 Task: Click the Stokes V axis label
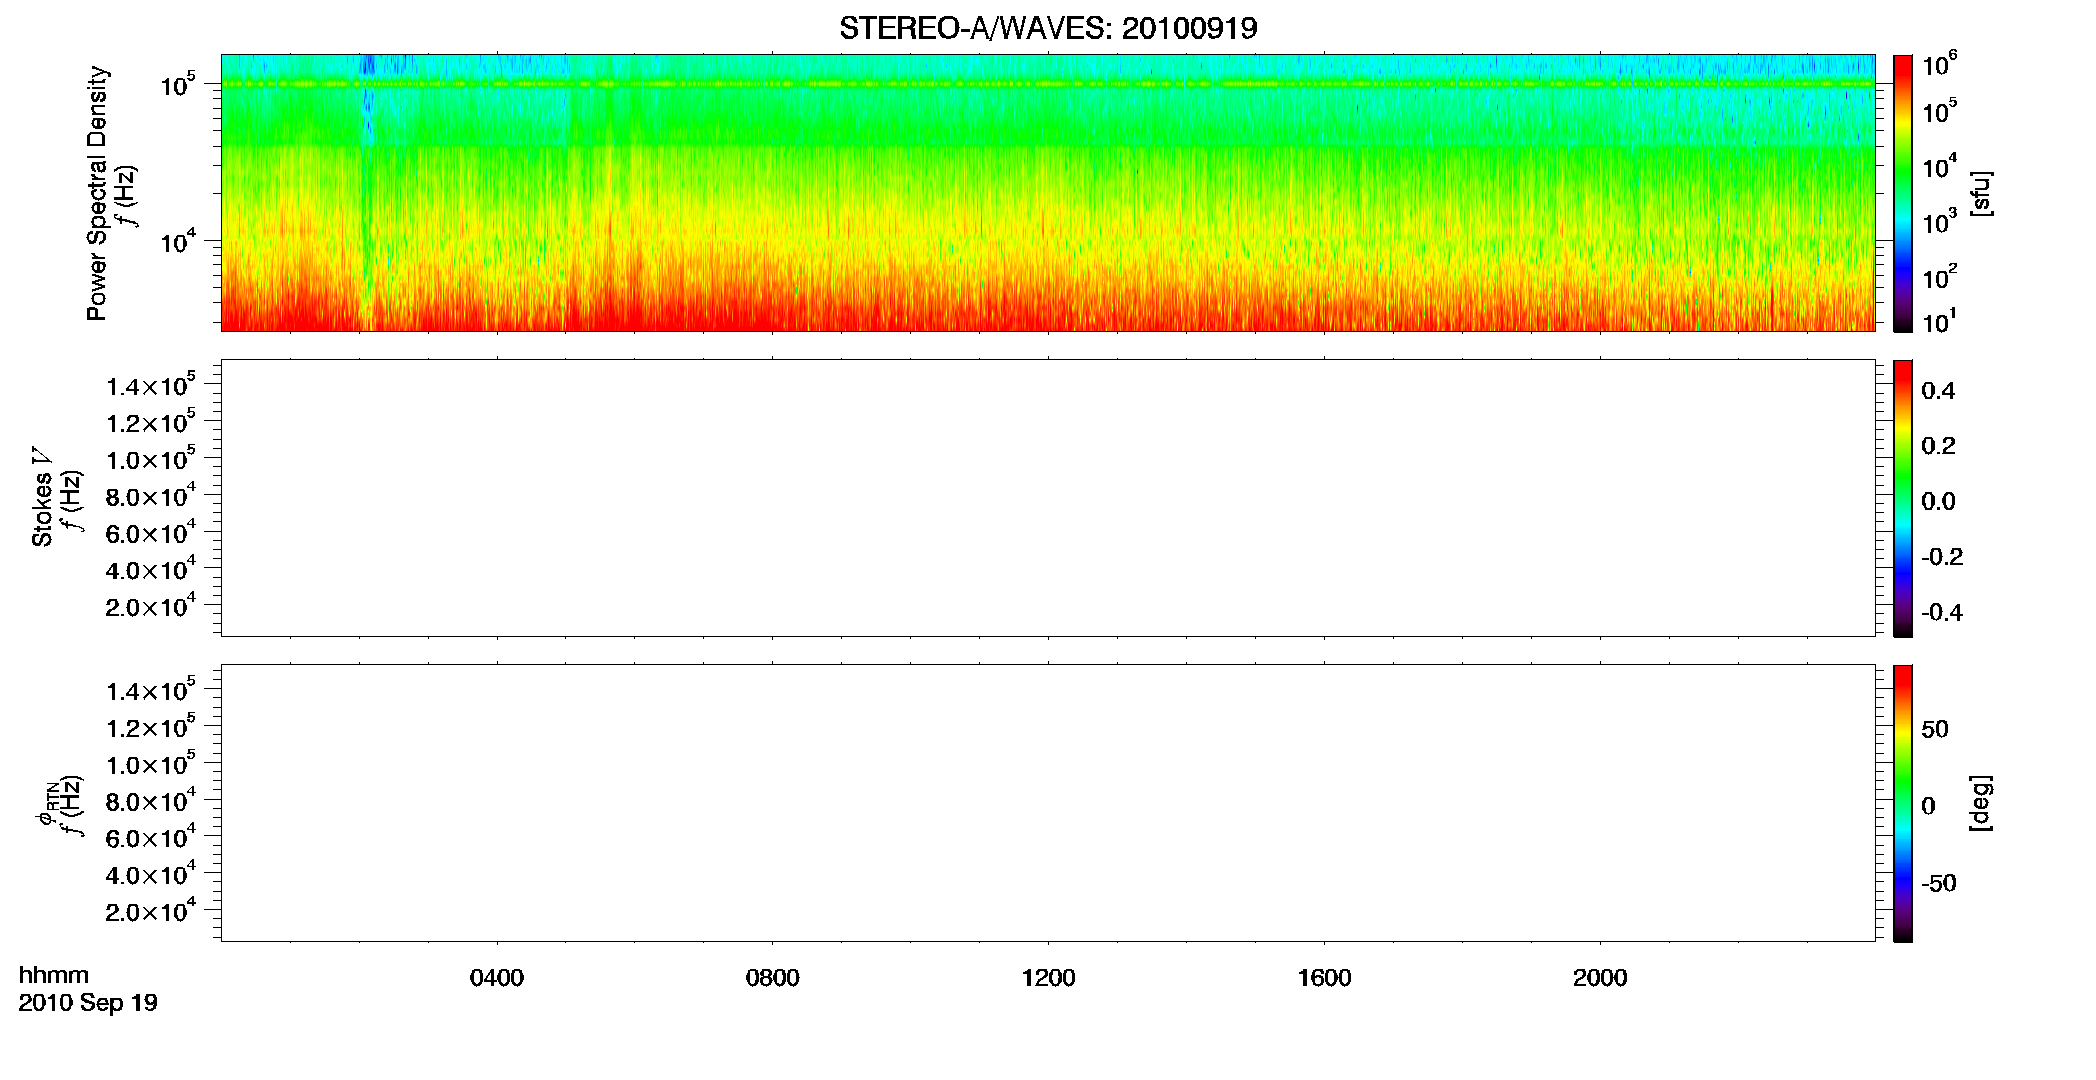point(42,498)
